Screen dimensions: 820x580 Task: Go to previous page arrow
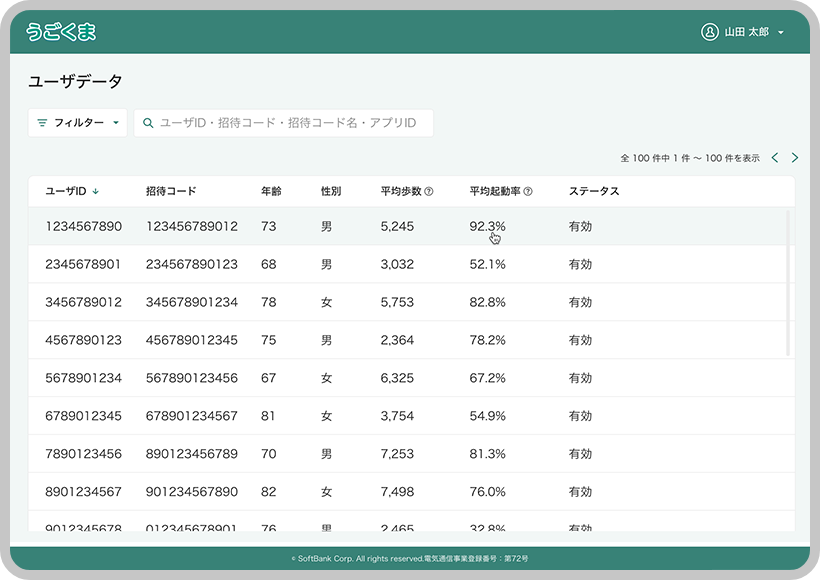point(775,158)
